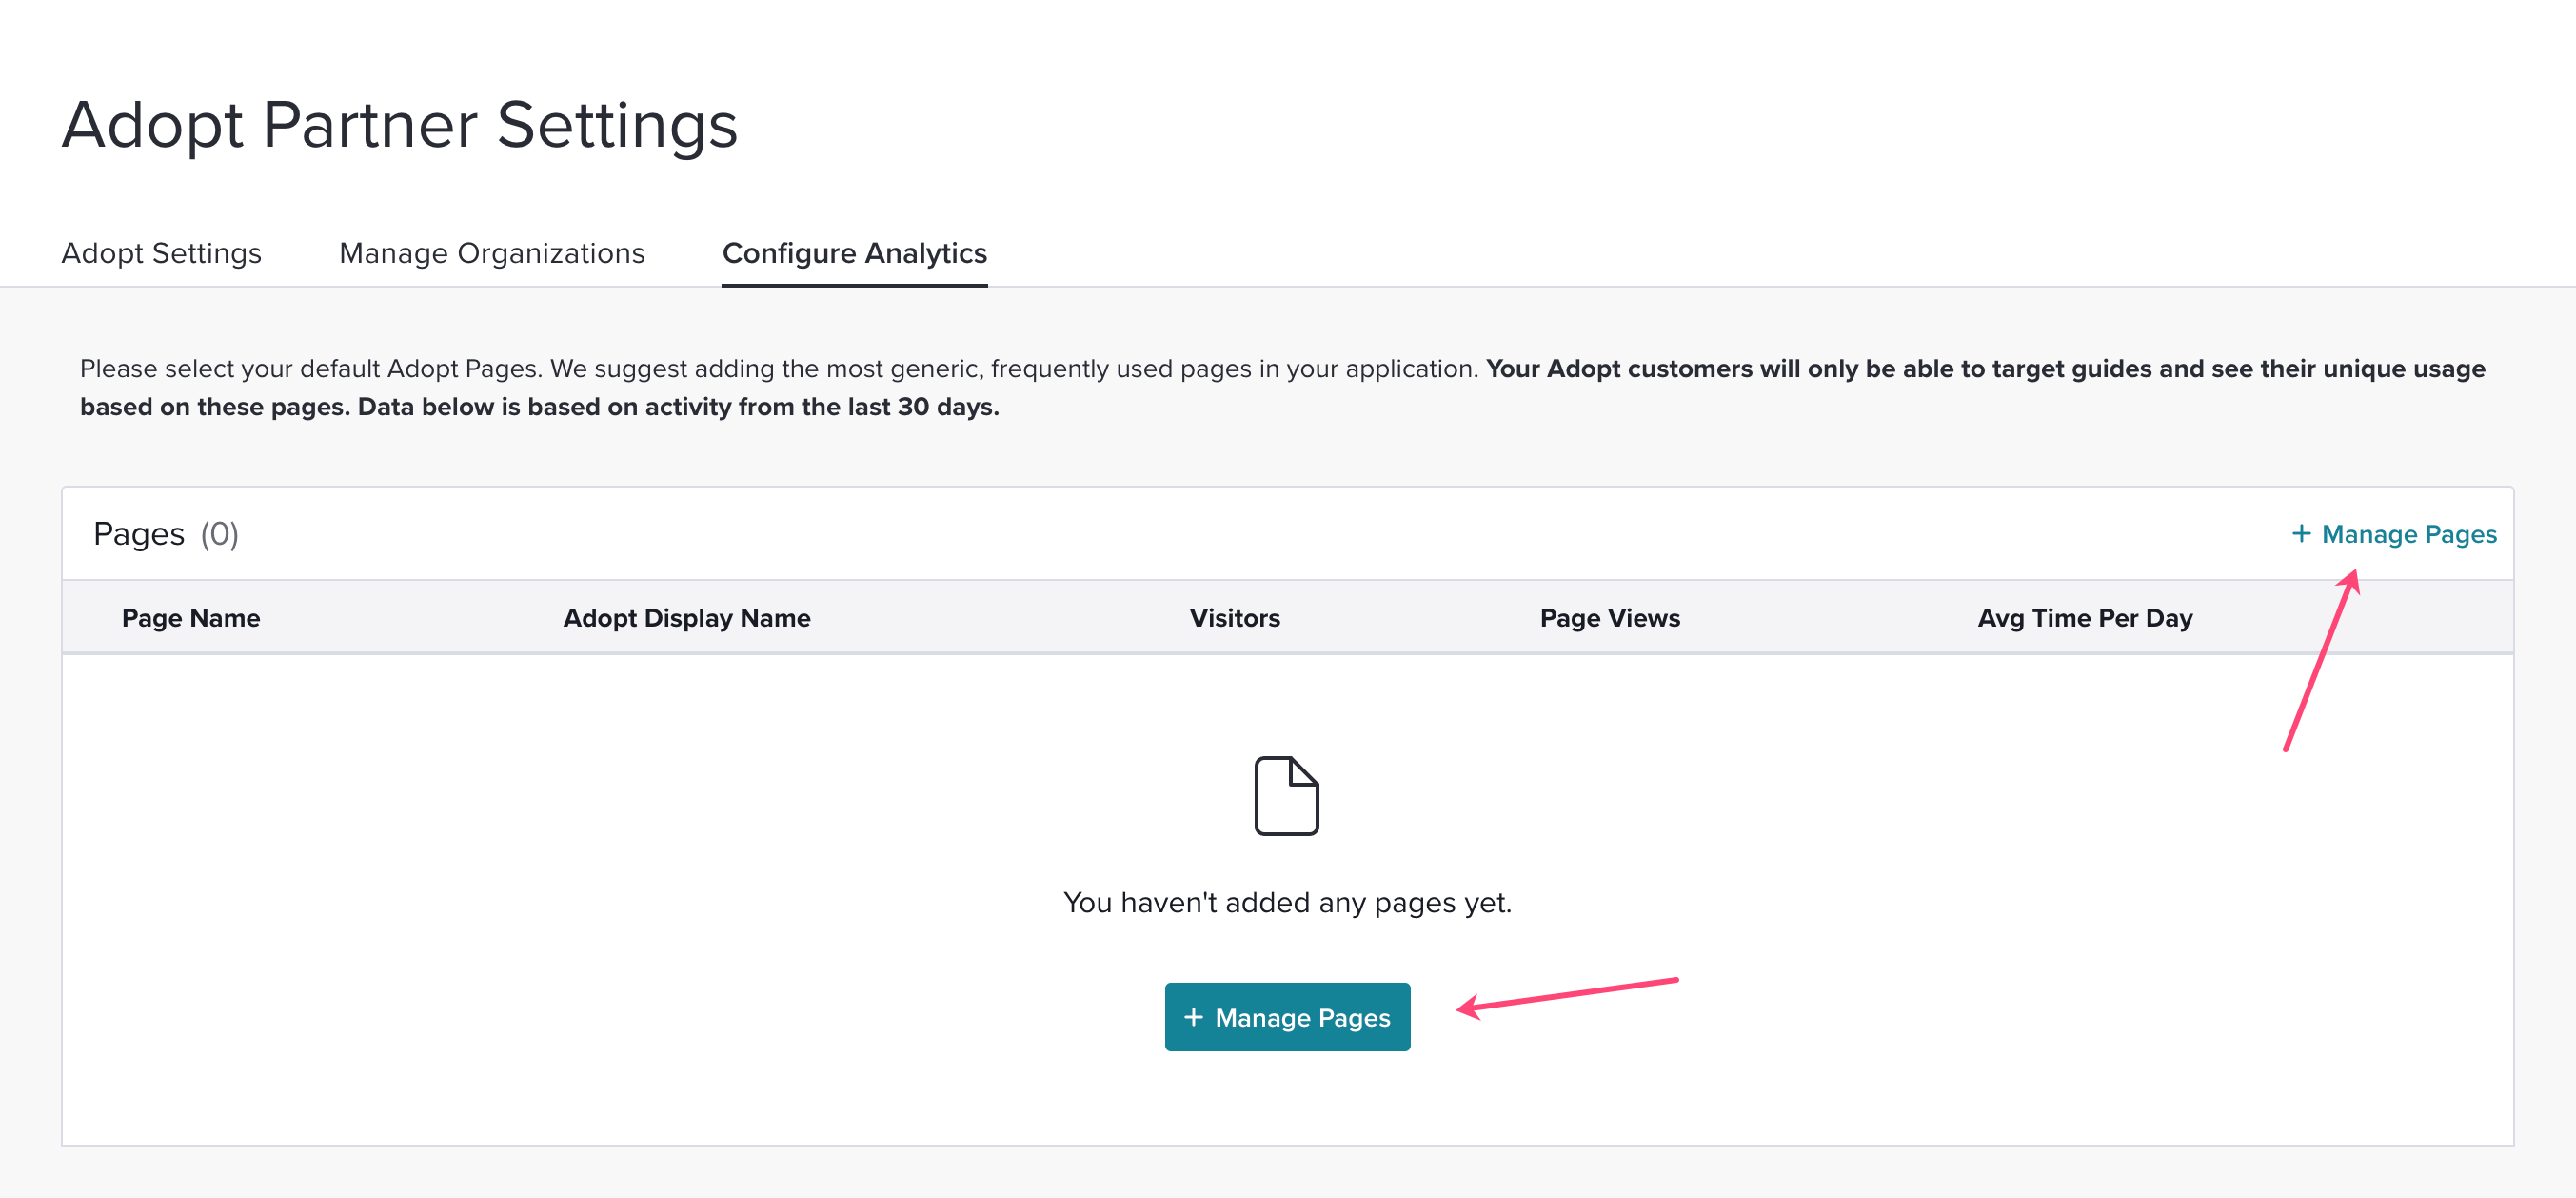Click the Adopt Partner Settings title
Screen dimensions: 2576x1198
click(399, 125)
